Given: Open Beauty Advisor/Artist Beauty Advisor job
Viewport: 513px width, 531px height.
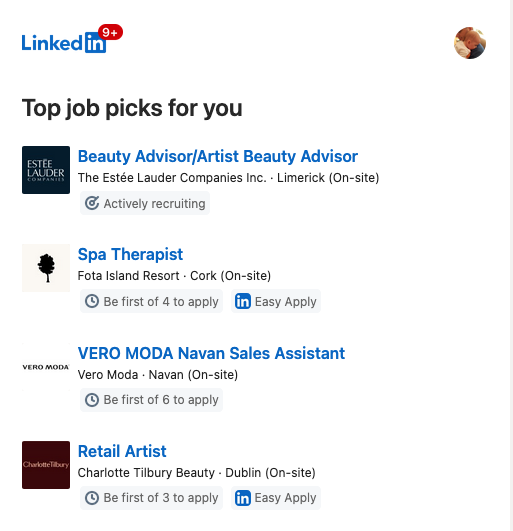Looking at the screenshot, I should (x=218, y=156).
